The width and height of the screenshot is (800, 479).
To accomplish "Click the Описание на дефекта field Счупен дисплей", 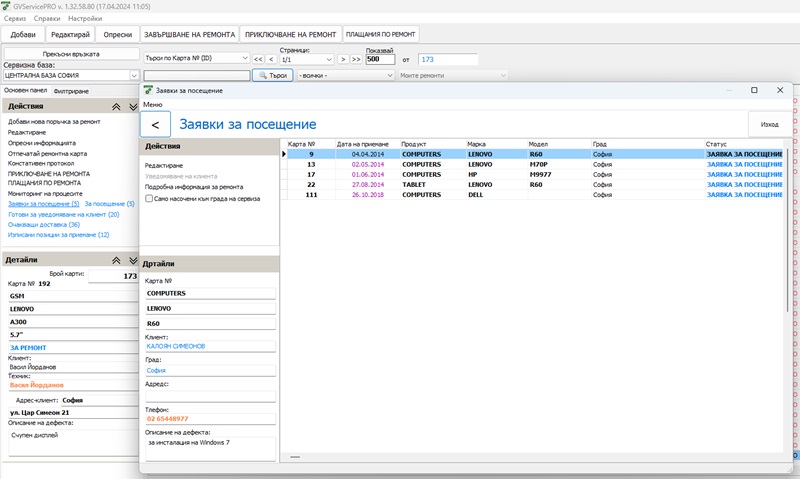I will tap(73, 442).
